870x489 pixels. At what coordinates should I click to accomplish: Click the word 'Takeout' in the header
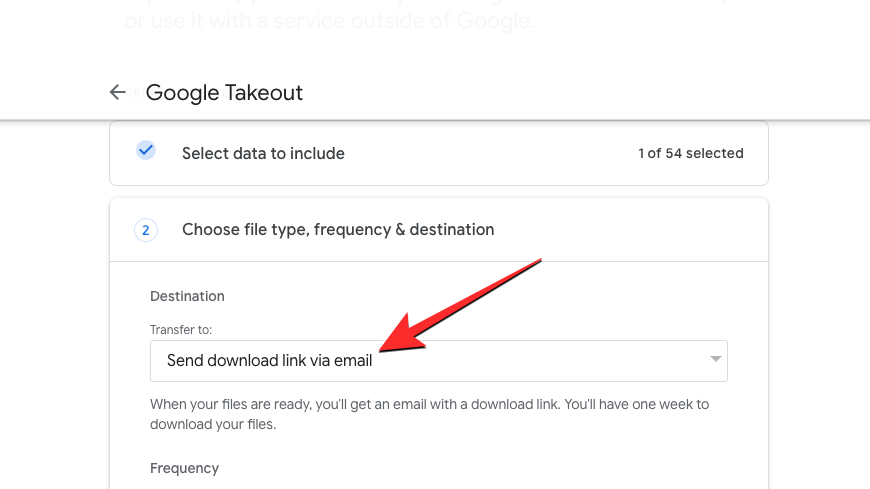point(264,93)
